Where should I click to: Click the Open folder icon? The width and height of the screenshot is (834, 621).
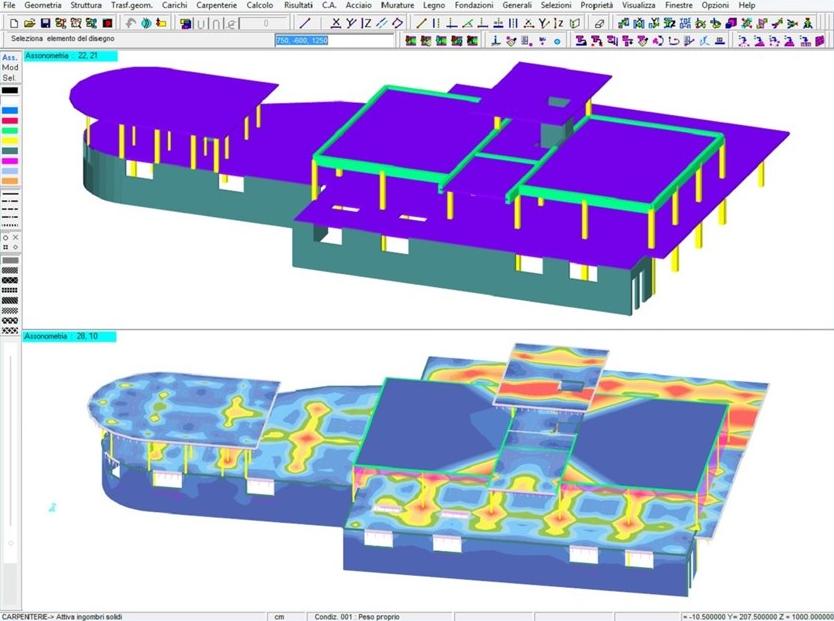27,23
